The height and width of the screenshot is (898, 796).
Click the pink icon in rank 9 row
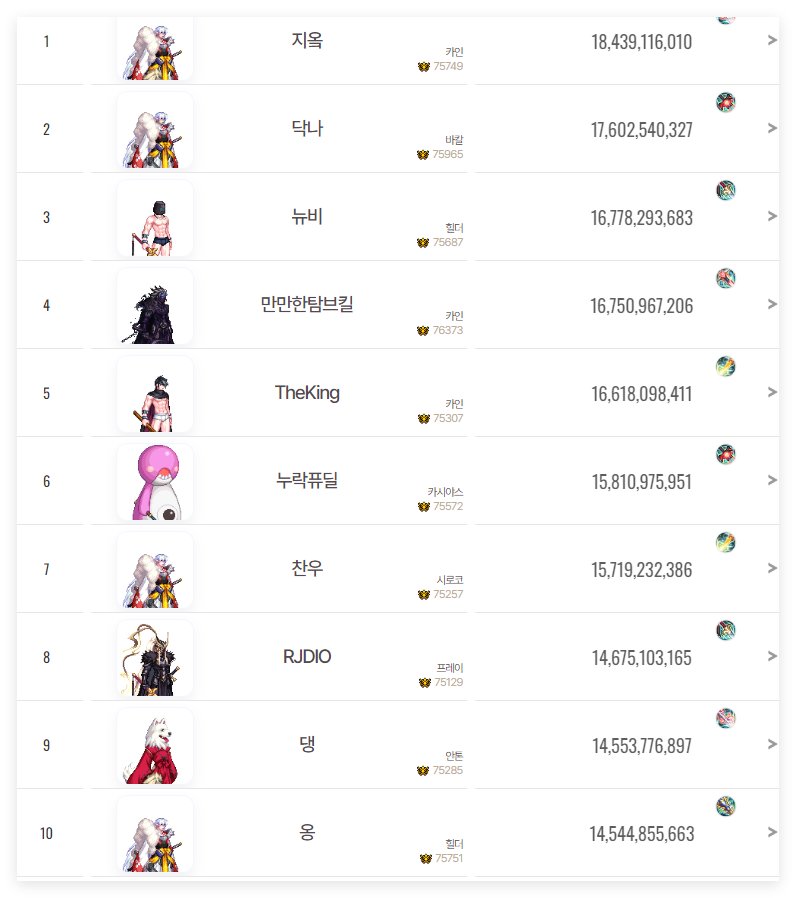tap(726, 718)
